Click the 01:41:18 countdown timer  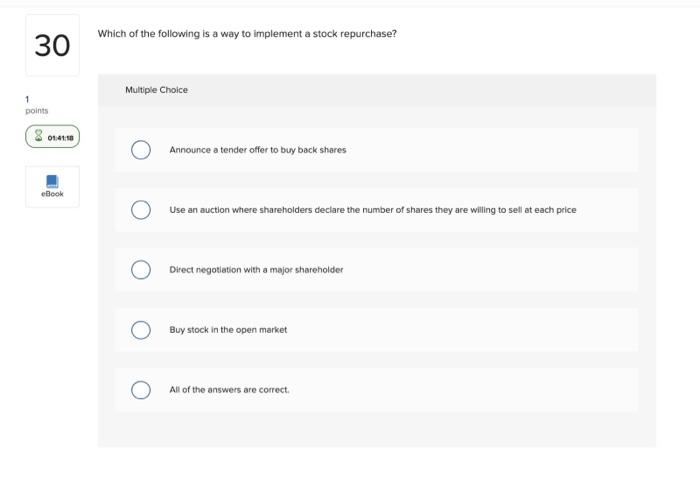60,138
